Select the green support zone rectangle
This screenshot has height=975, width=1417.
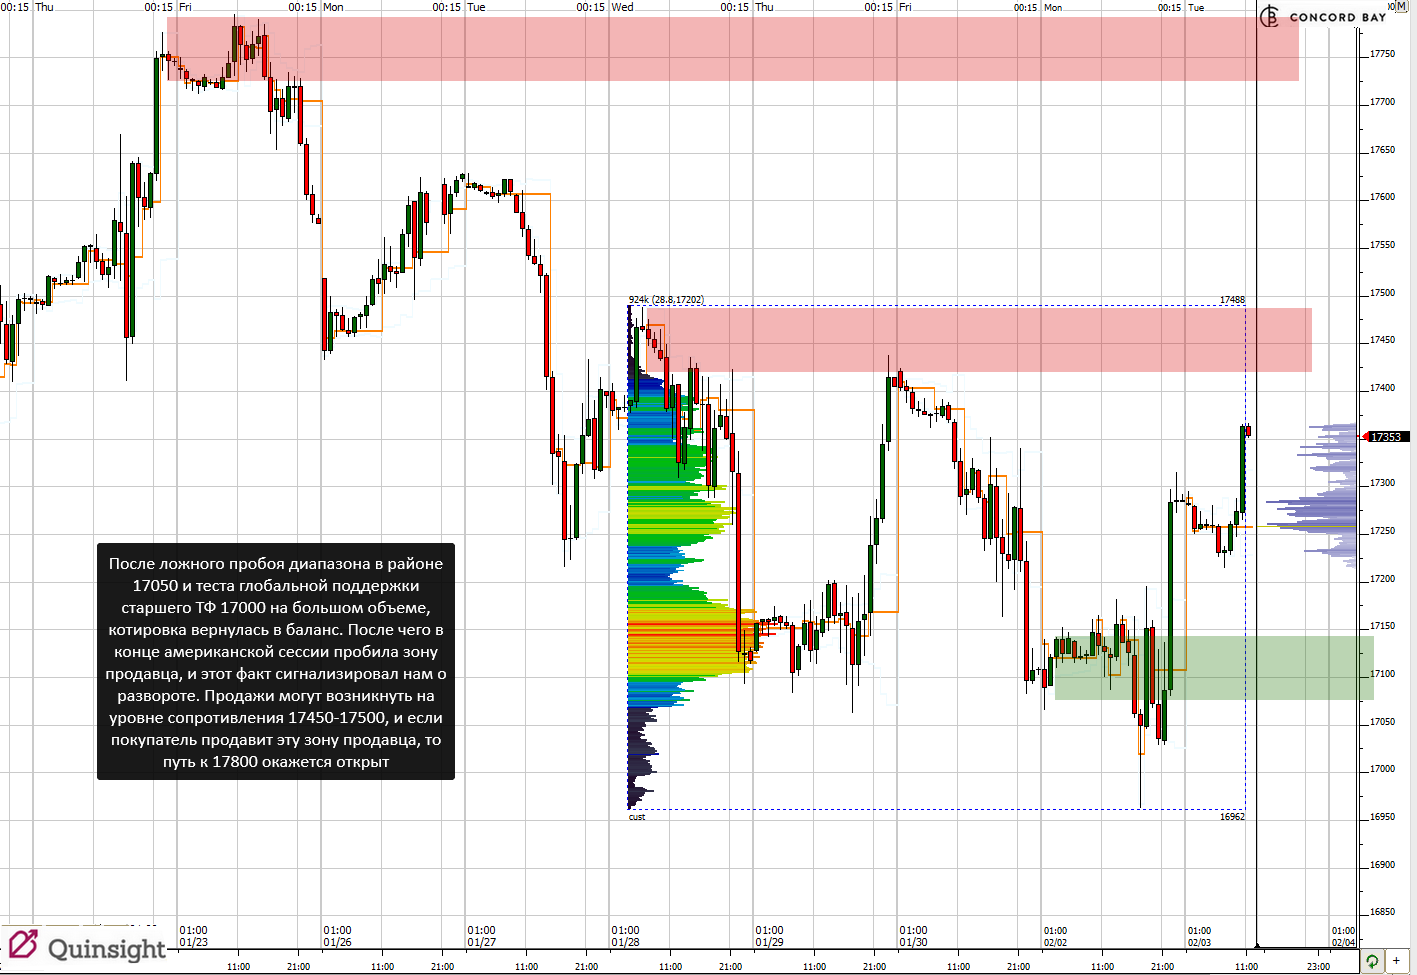tap(1214, 668)
